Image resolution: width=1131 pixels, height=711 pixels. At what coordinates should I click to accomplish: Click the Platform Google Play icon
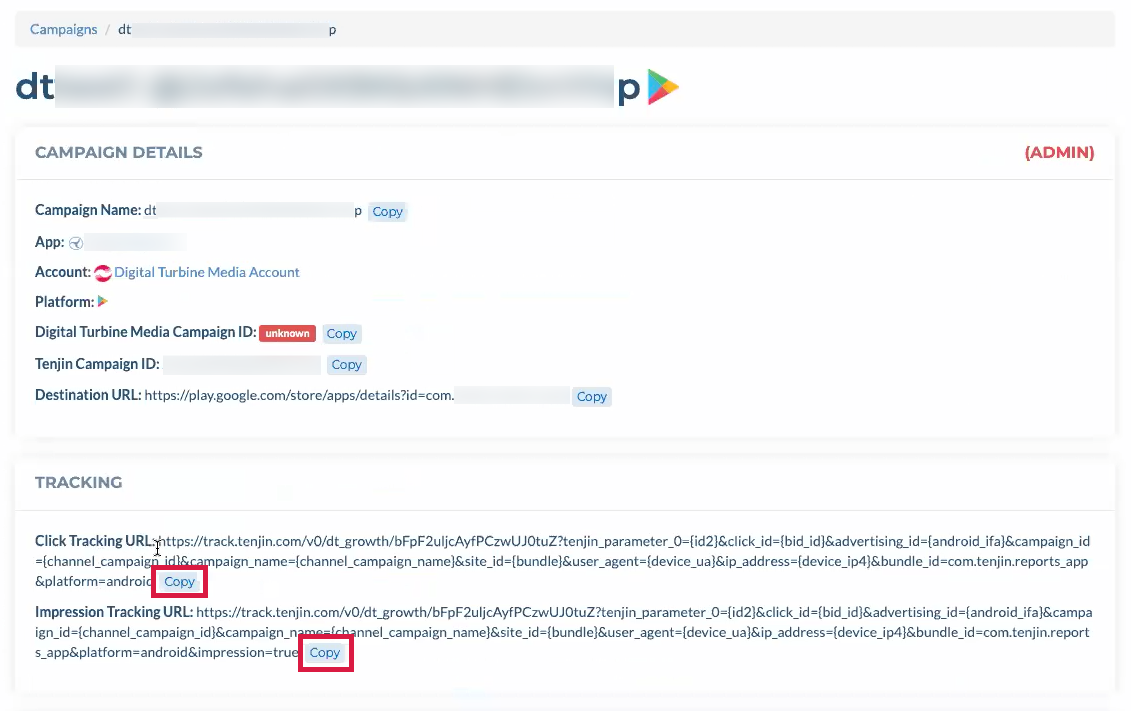pyautogui.click(x=102, y=301)
